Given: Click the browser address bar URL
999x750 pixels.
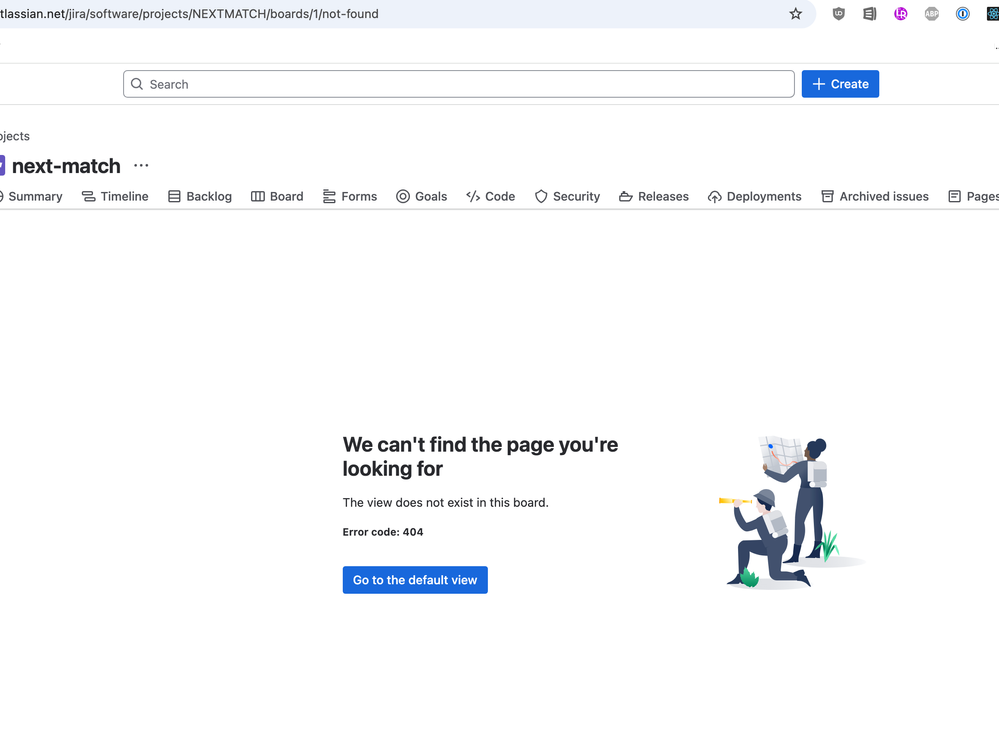Looking at the screenshot, I should [189, 13].
